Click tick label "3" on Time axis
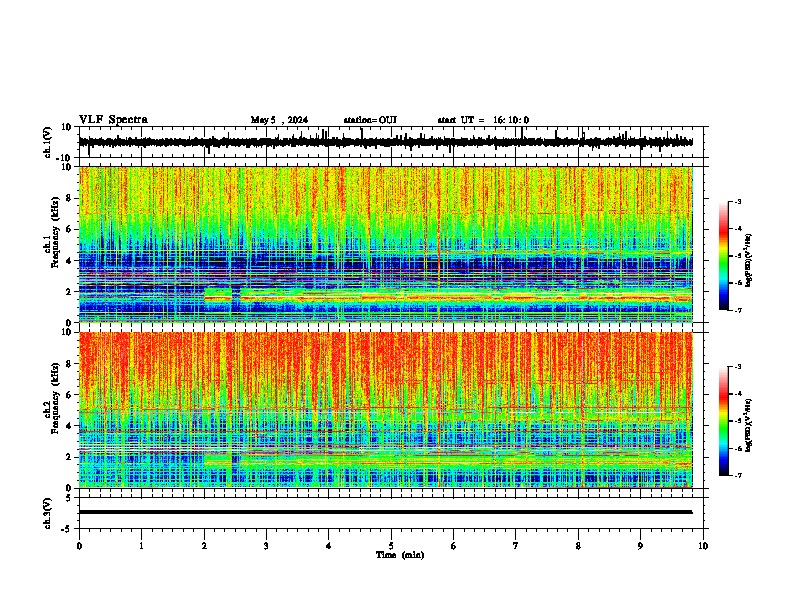The height and width of the screenshot is (612, 792). (x=266, y=546)
